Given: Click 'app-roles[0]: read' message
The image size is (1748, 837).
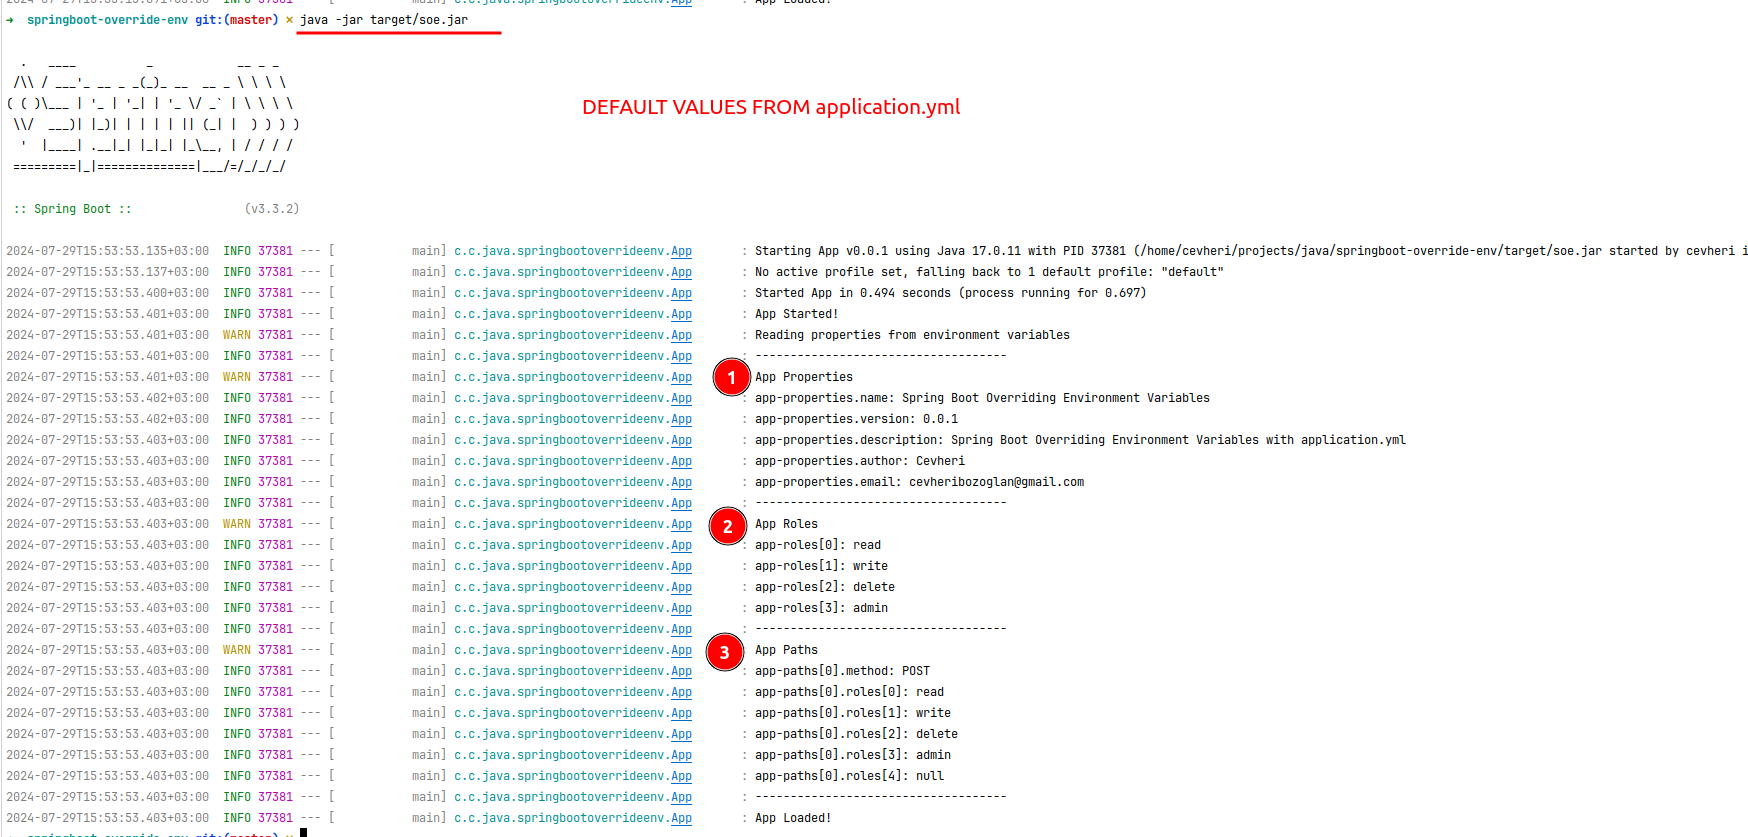Looking at the screenshot, I should [x=818, y=545].
